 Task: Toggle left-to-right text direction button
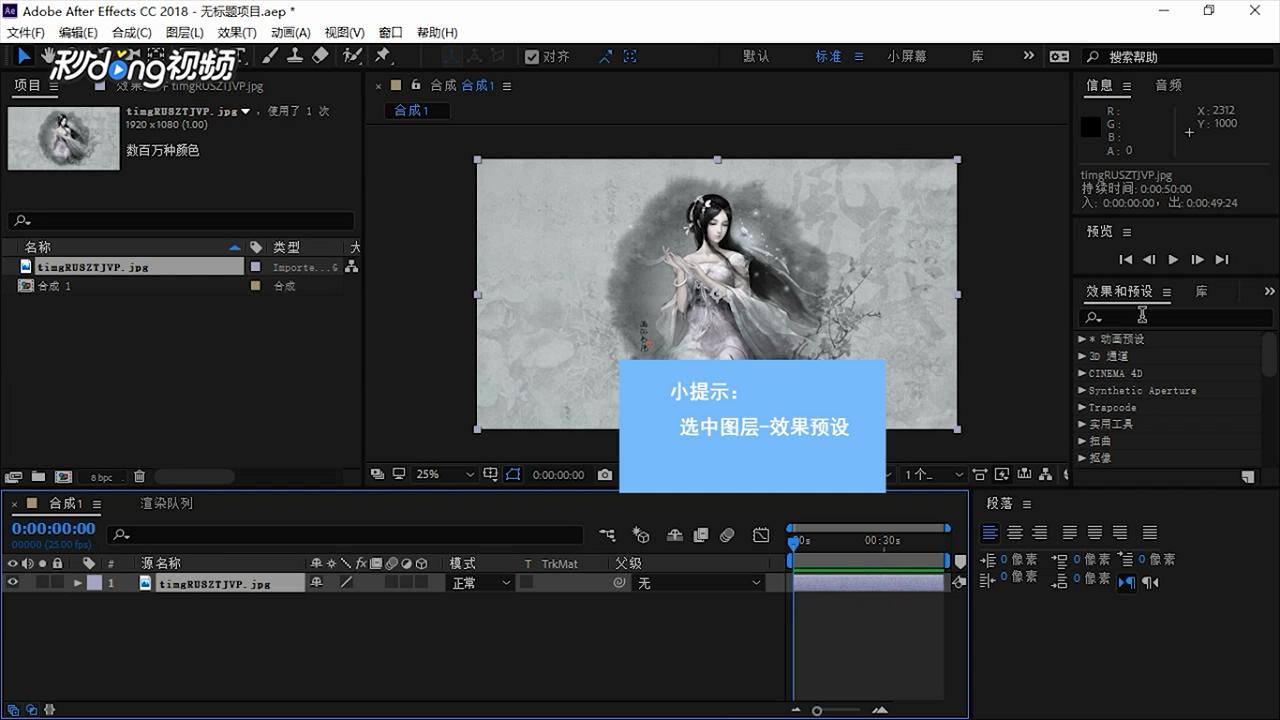click(1127, 582)
